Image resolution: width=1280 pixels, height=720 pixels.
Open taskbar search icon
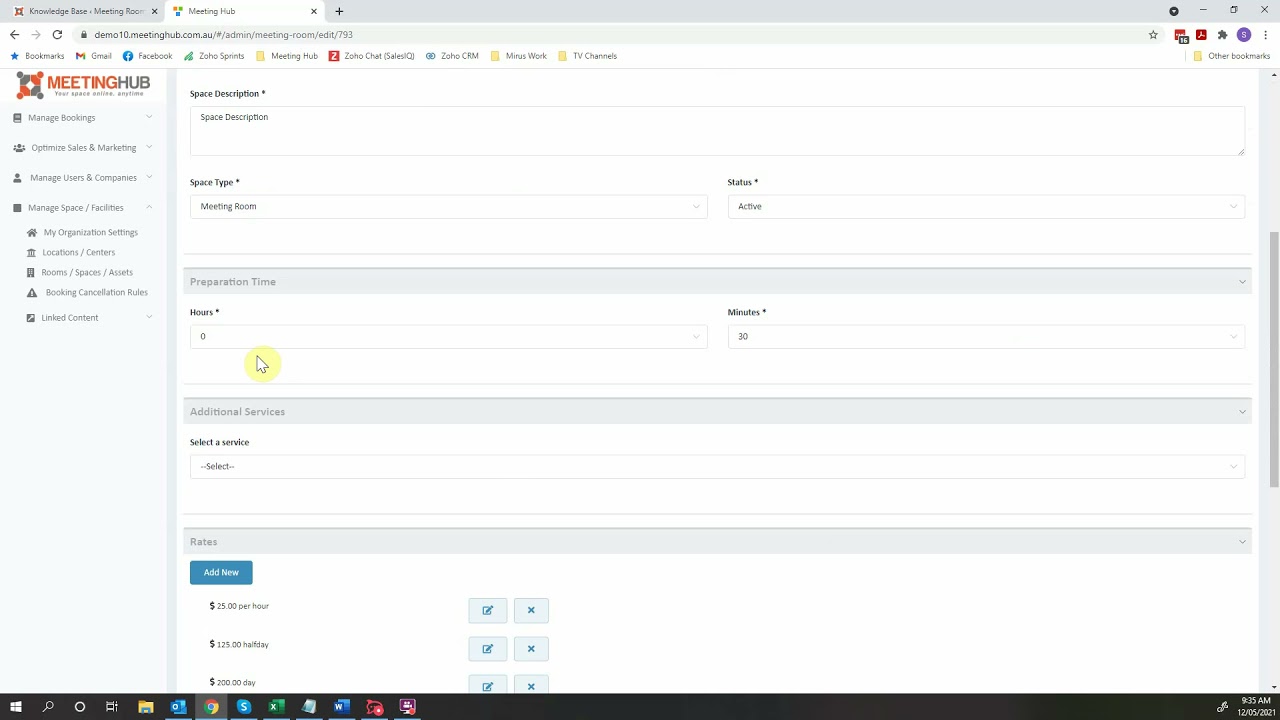click(48, 707)
